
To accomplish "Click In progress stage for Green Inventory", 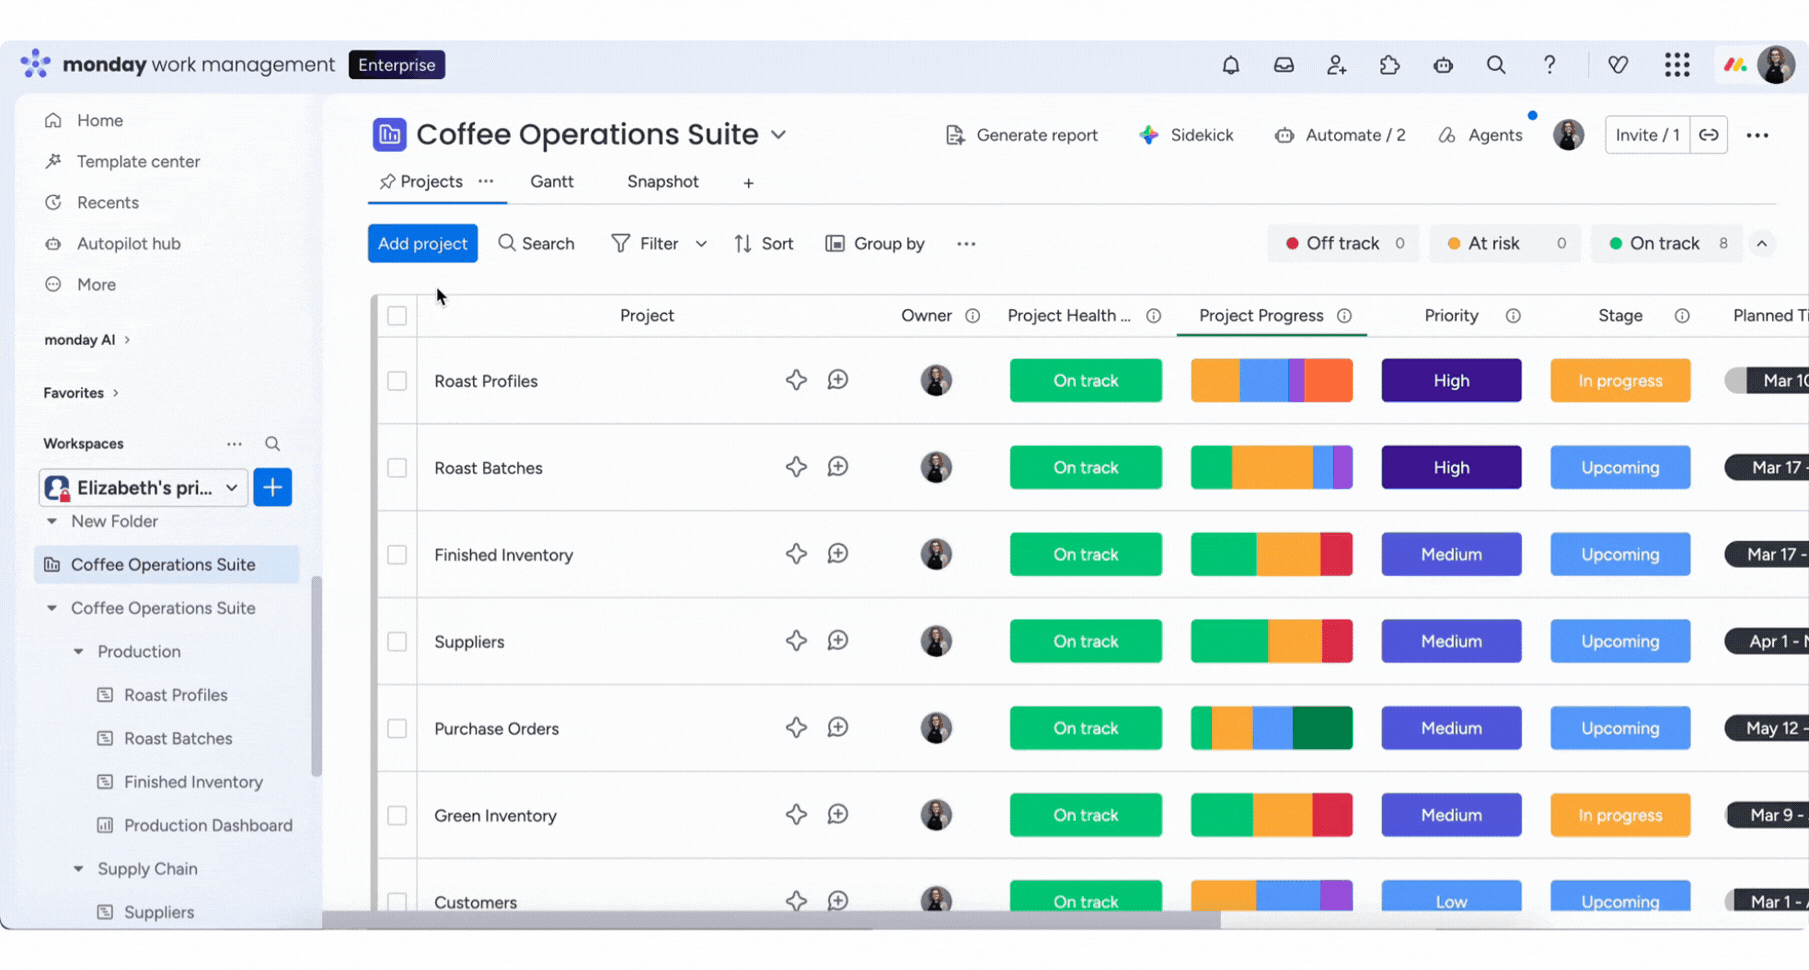I will [1620, 816].
